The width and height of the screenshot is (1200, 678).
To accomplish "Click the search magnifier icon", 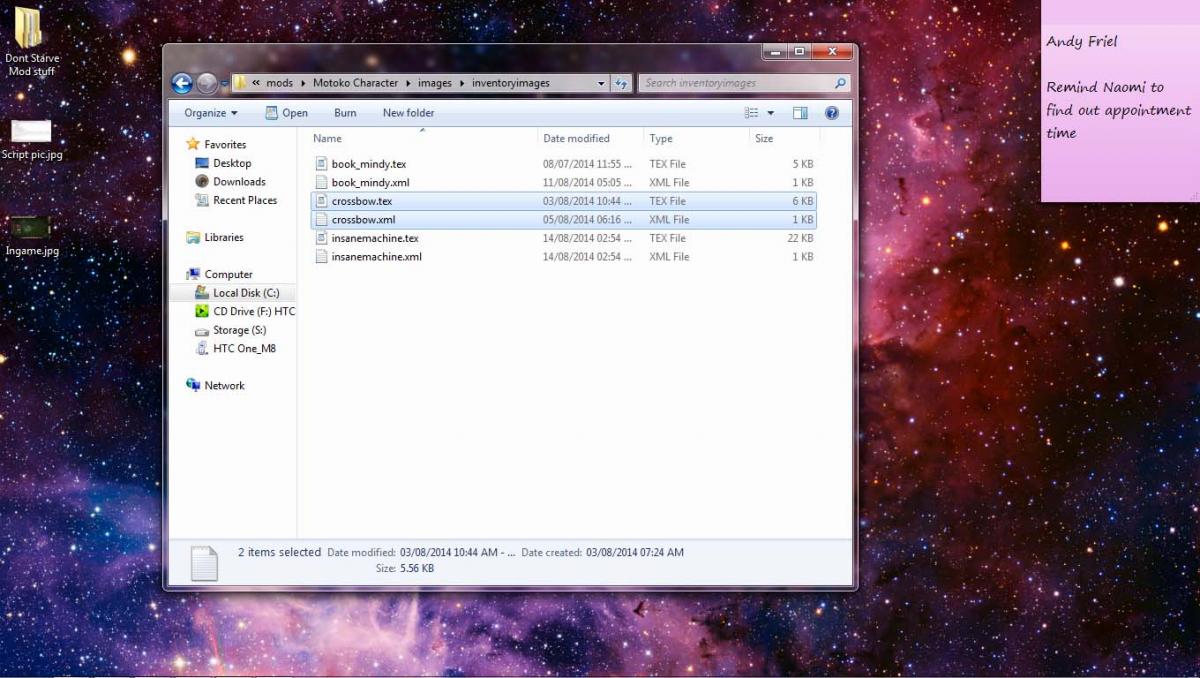I will point(840,84).
